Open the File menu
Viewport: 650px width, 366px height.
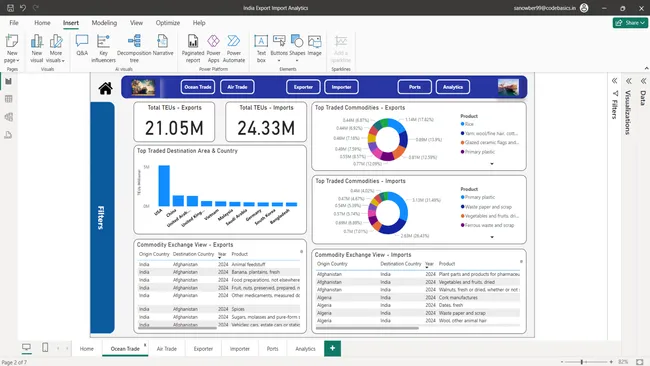(x=14, y=23)
